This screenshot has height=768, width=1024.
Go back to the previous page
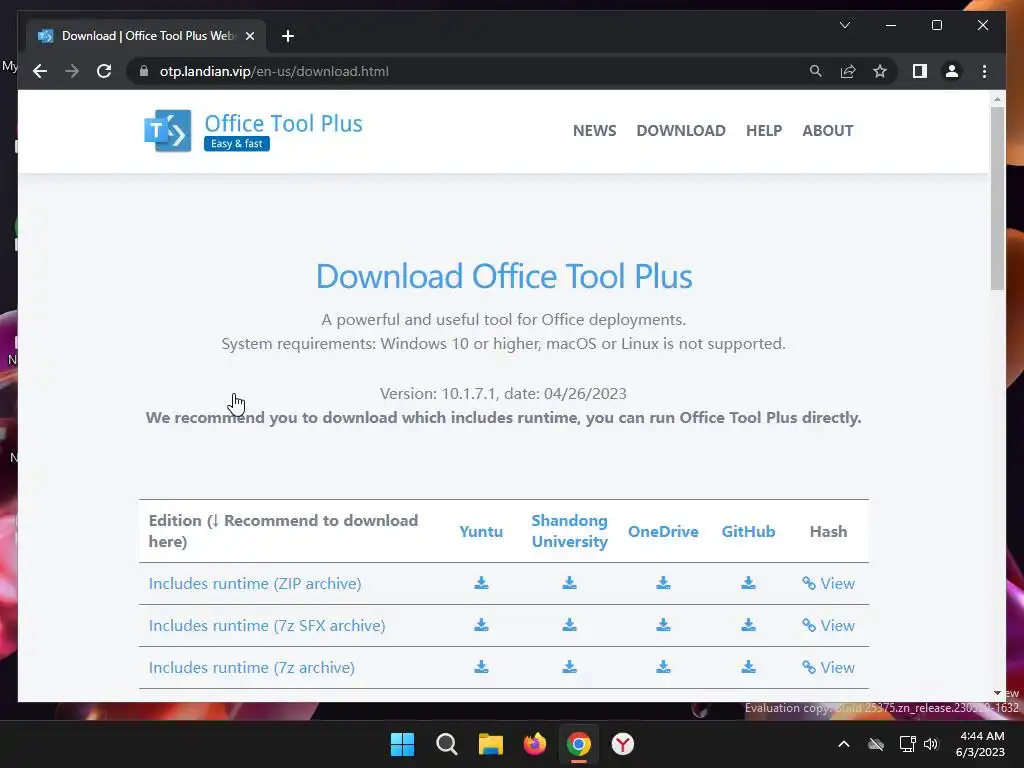tap(40, 71)
